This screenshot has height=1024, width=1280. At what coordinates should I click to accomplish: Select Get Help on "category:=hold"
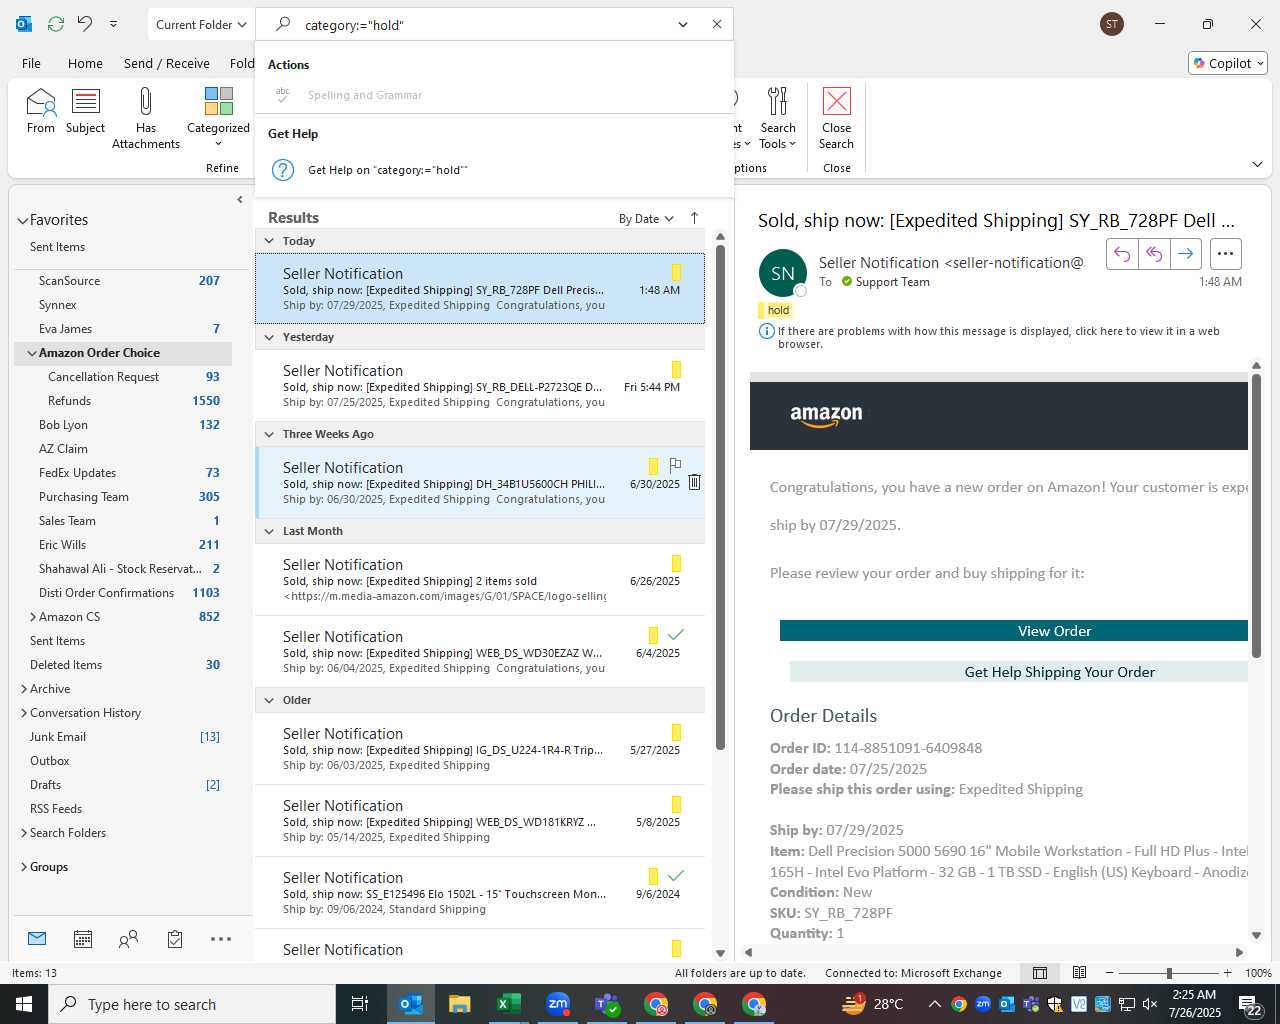[x=387, y=170]
